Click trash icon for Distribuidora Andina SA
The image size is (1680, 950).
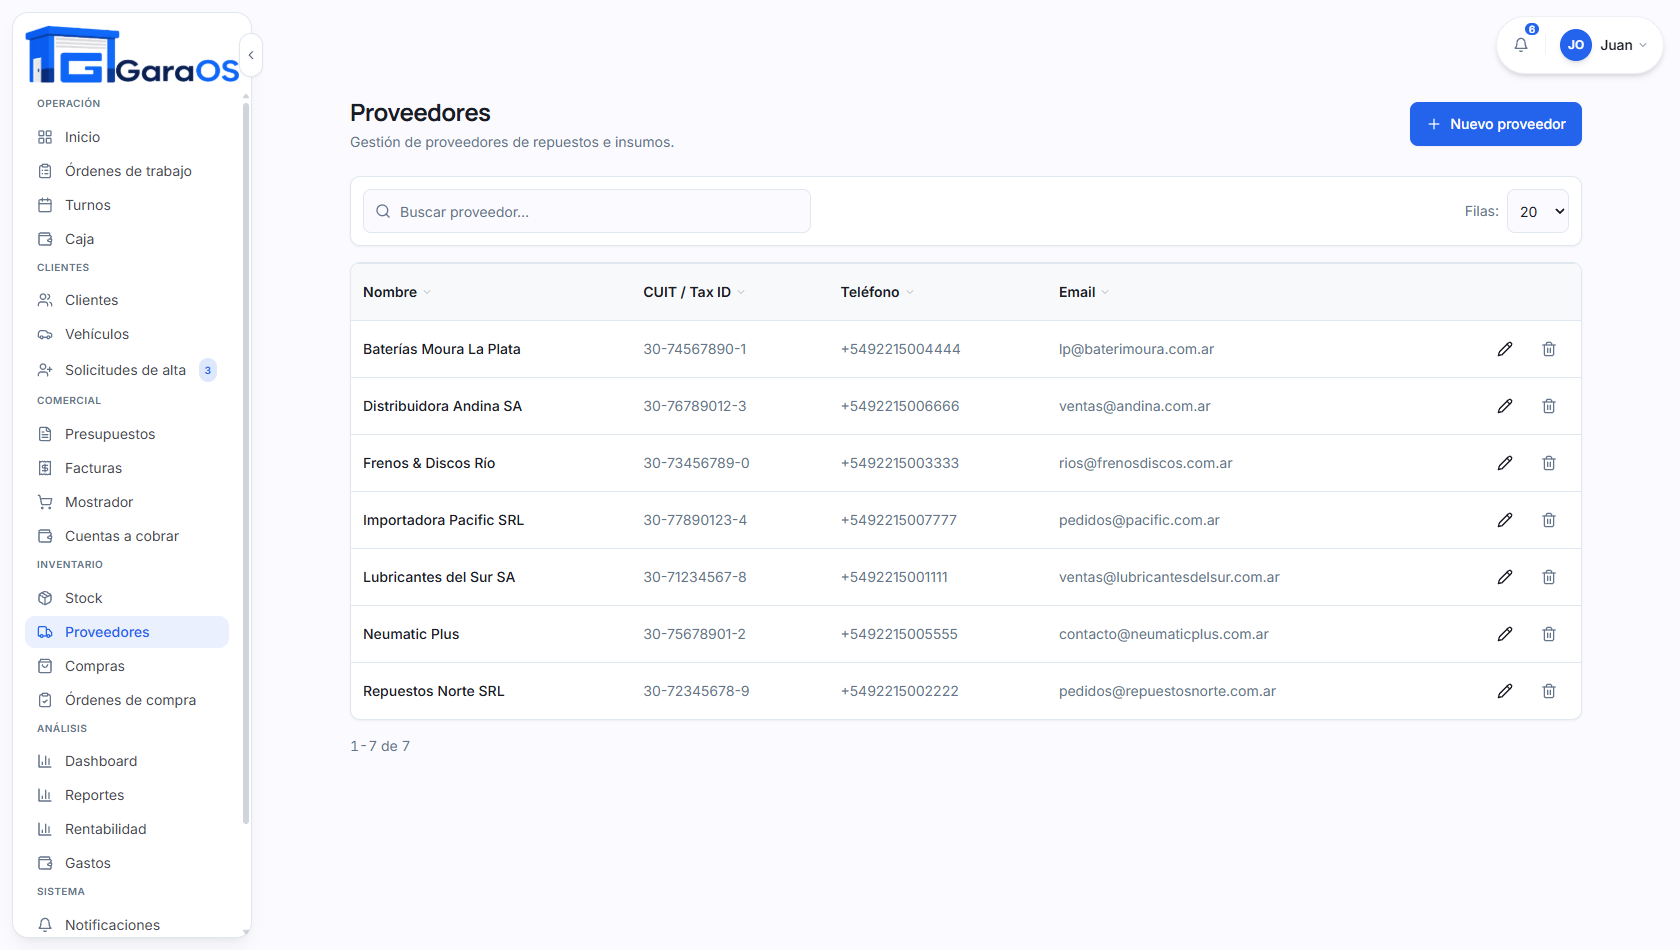click(x=1549, y=406)
